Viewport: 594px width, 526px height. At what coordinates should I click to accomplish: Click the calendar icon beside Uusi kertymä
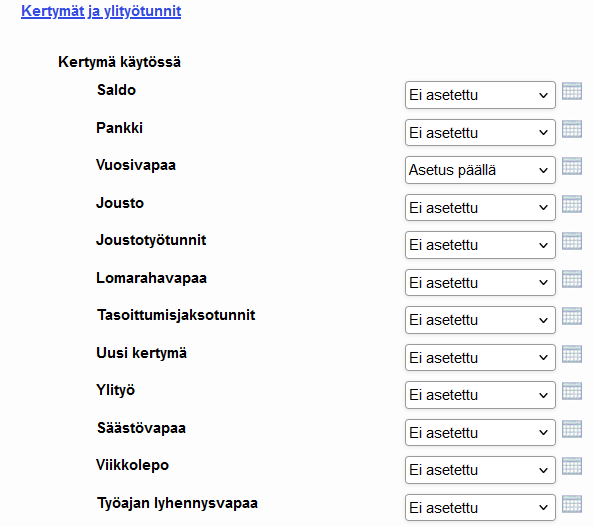pos(572,354)
